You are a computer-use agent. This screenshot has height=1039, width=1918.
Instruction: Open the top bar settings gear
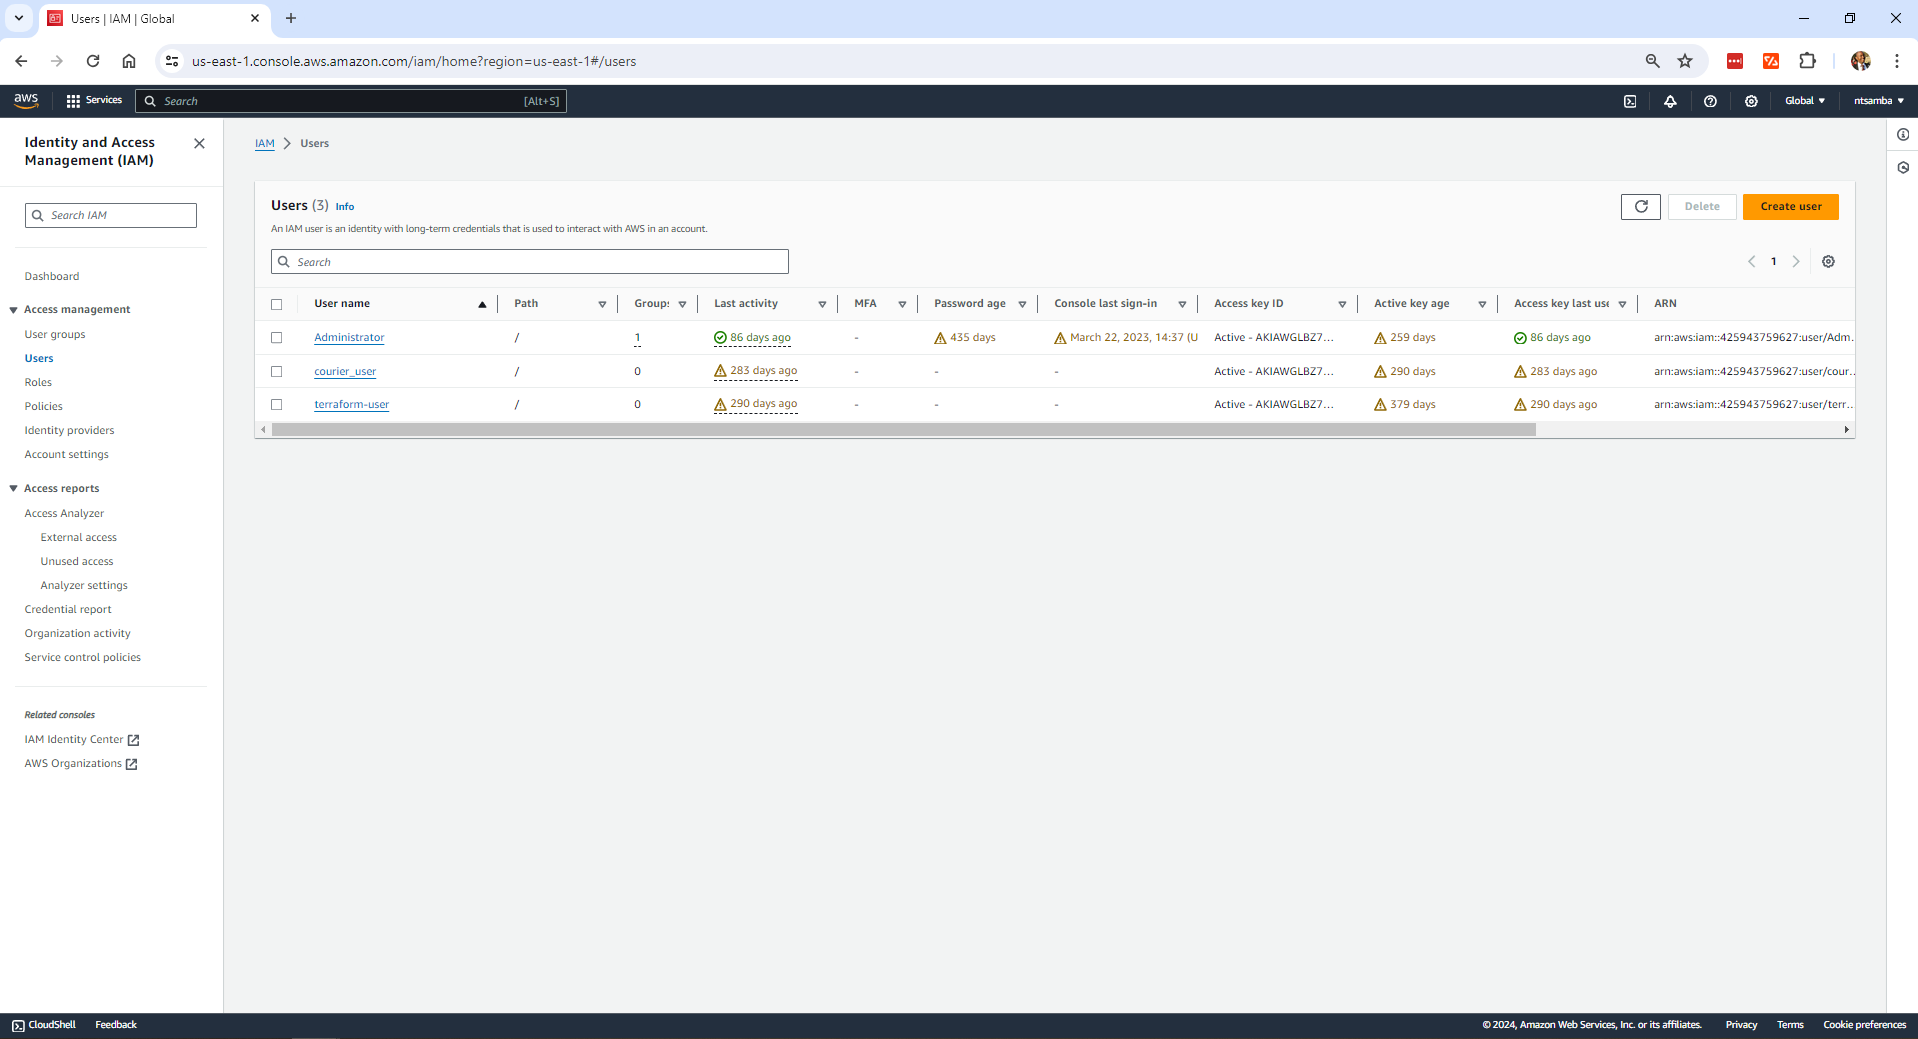[1751, 100]
